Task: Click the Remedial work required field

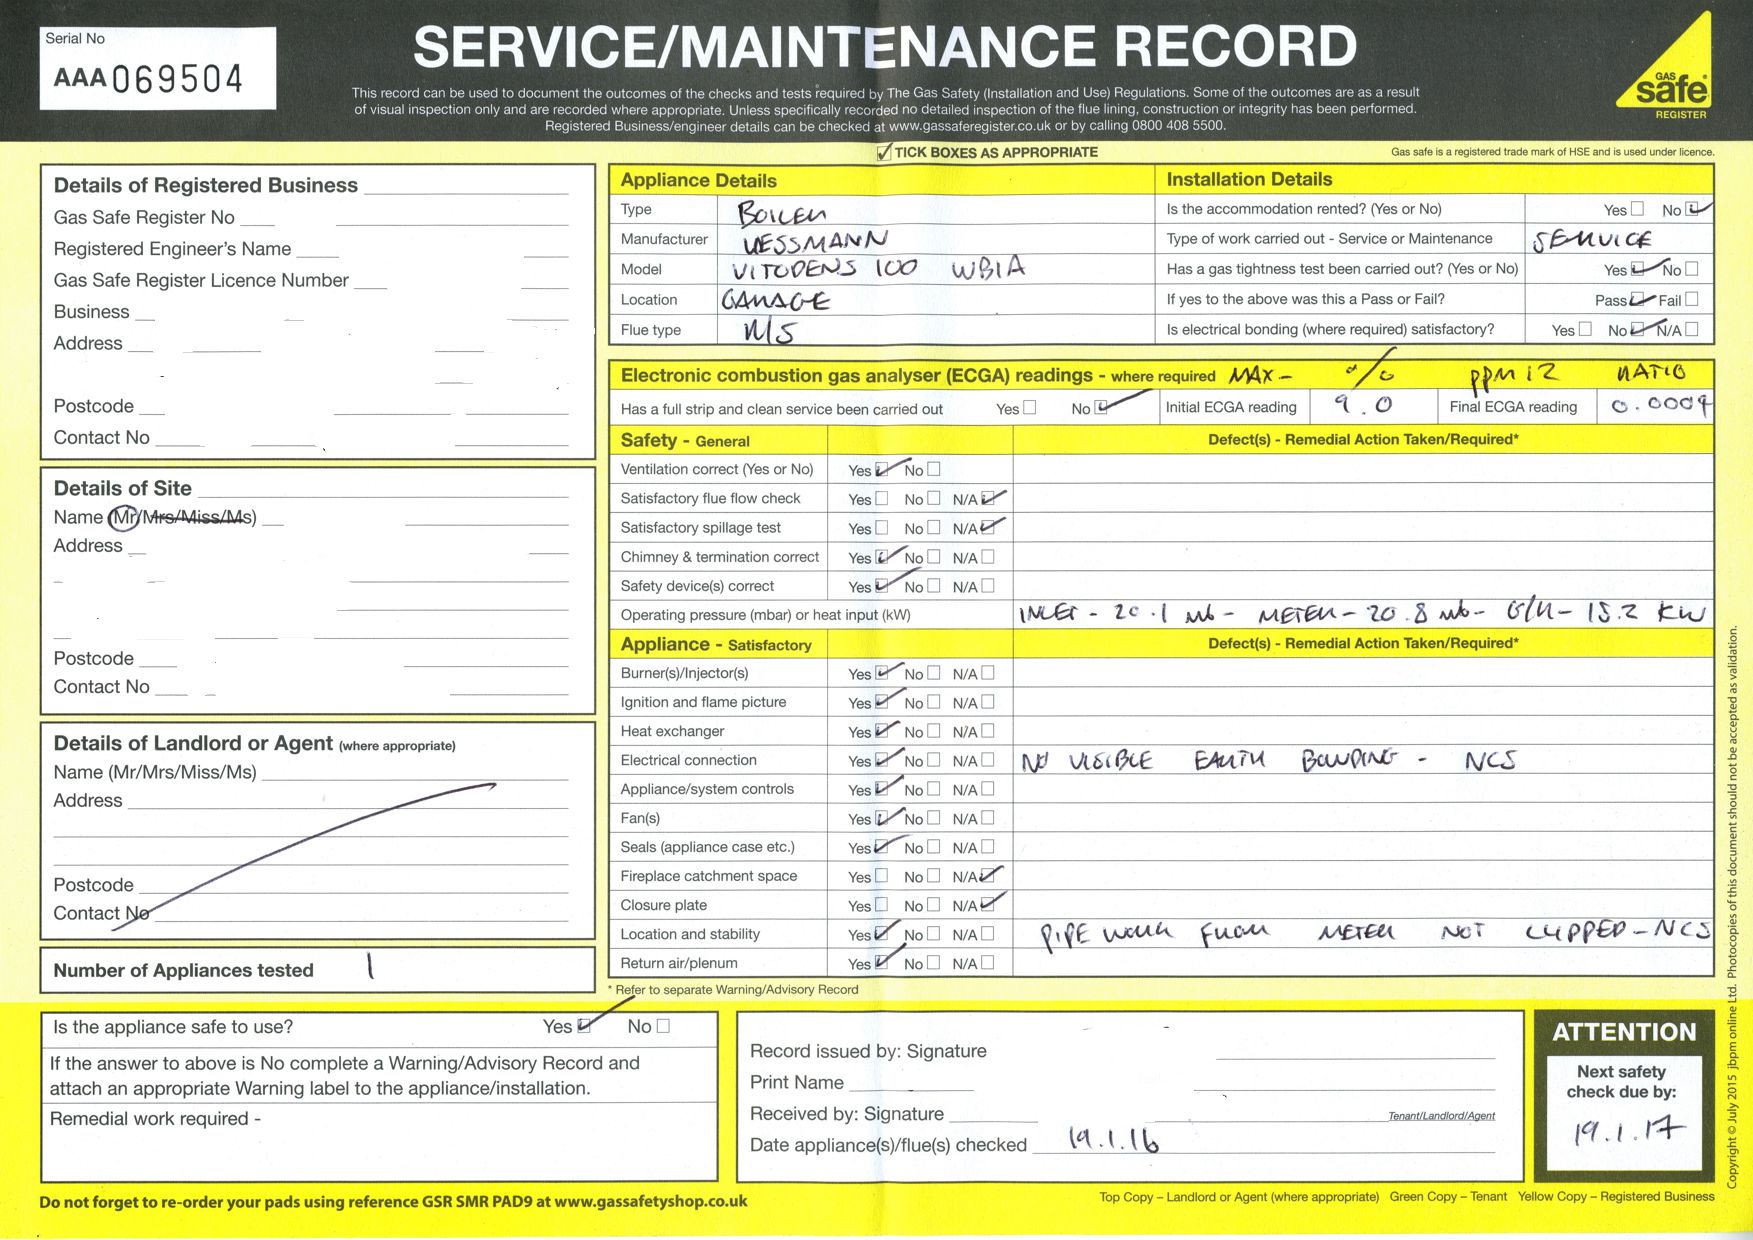Action: coord(380,1140)
